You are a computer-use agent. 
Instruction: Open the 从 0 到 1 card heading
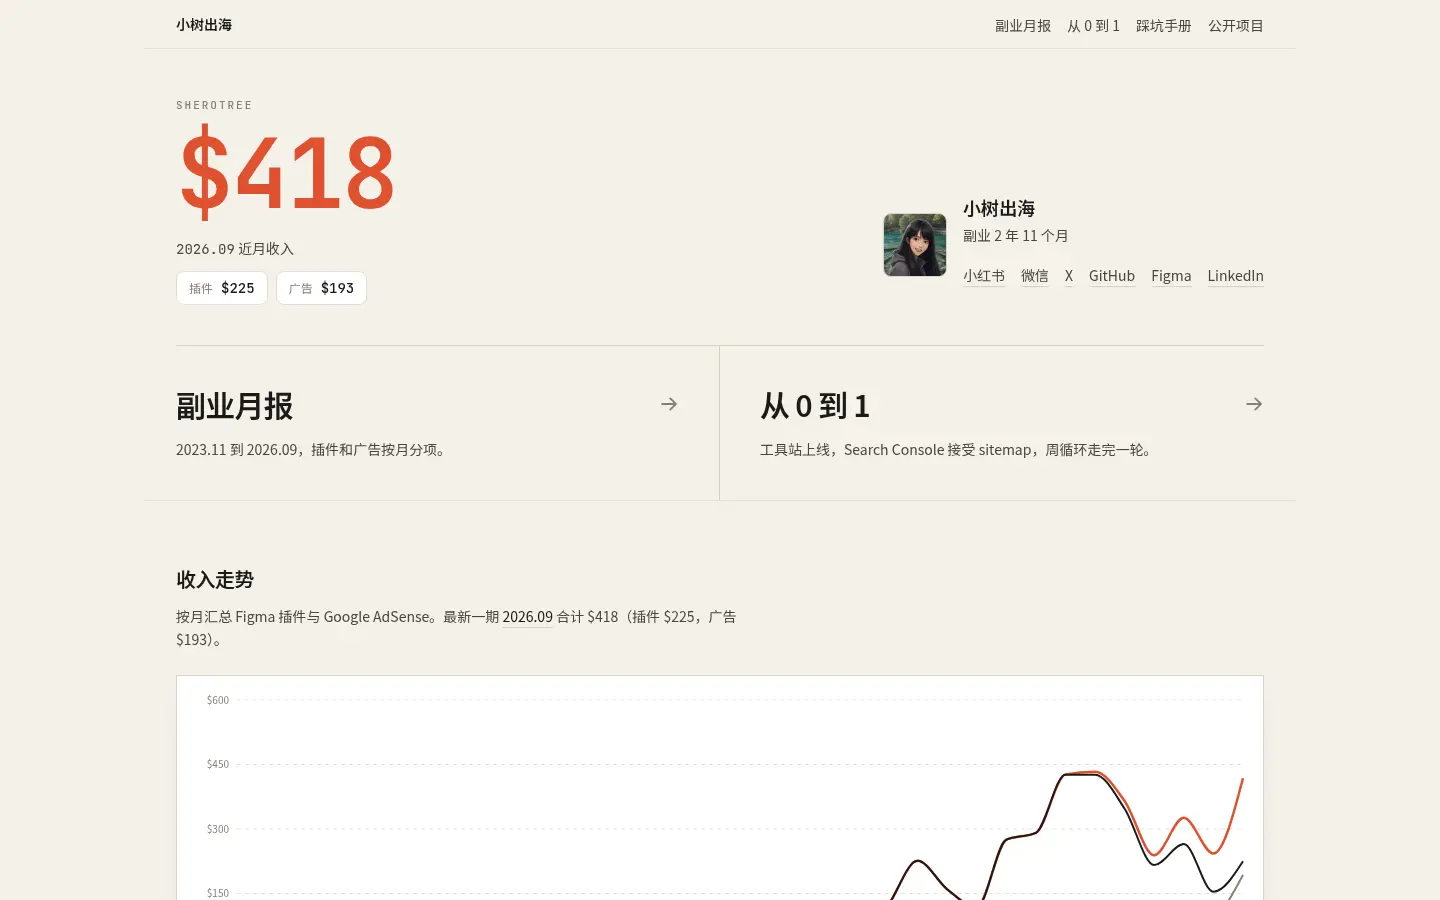[815, 406]
